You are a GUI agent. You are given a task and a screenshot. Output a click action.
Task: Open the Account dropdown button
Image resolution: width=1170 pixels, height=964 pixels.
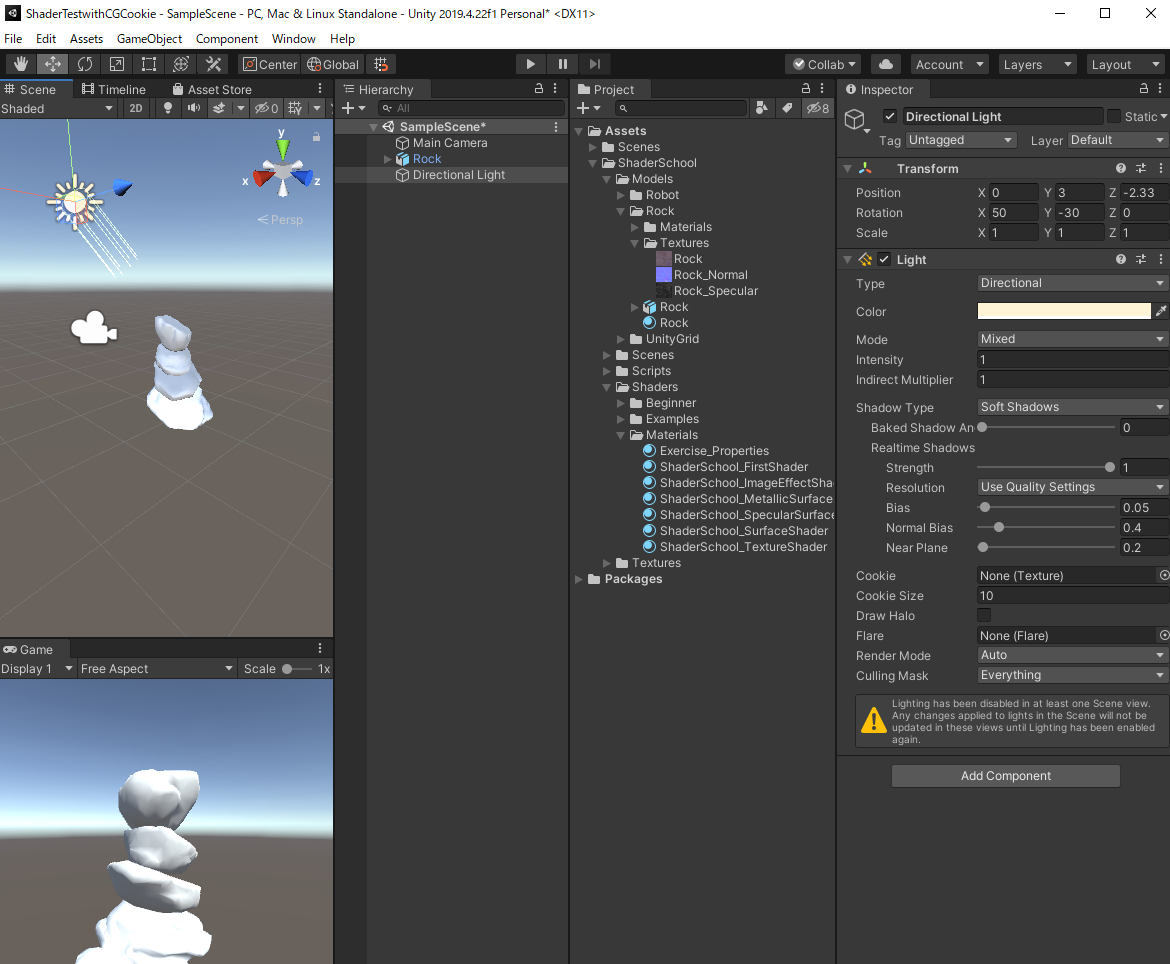click(x=949, y=64)
